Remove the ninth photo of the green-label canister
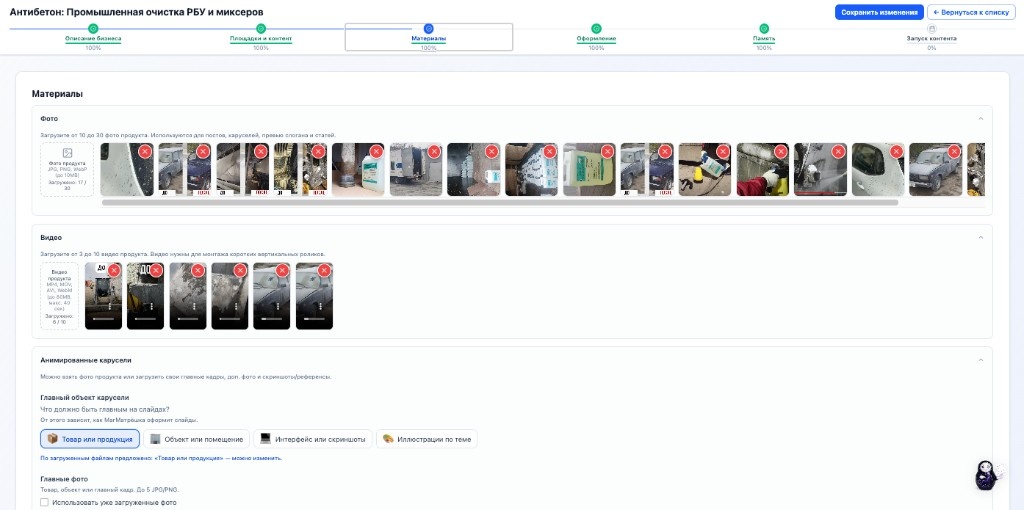This screenshot has height=510, width=1024. (x=607, y=151)
